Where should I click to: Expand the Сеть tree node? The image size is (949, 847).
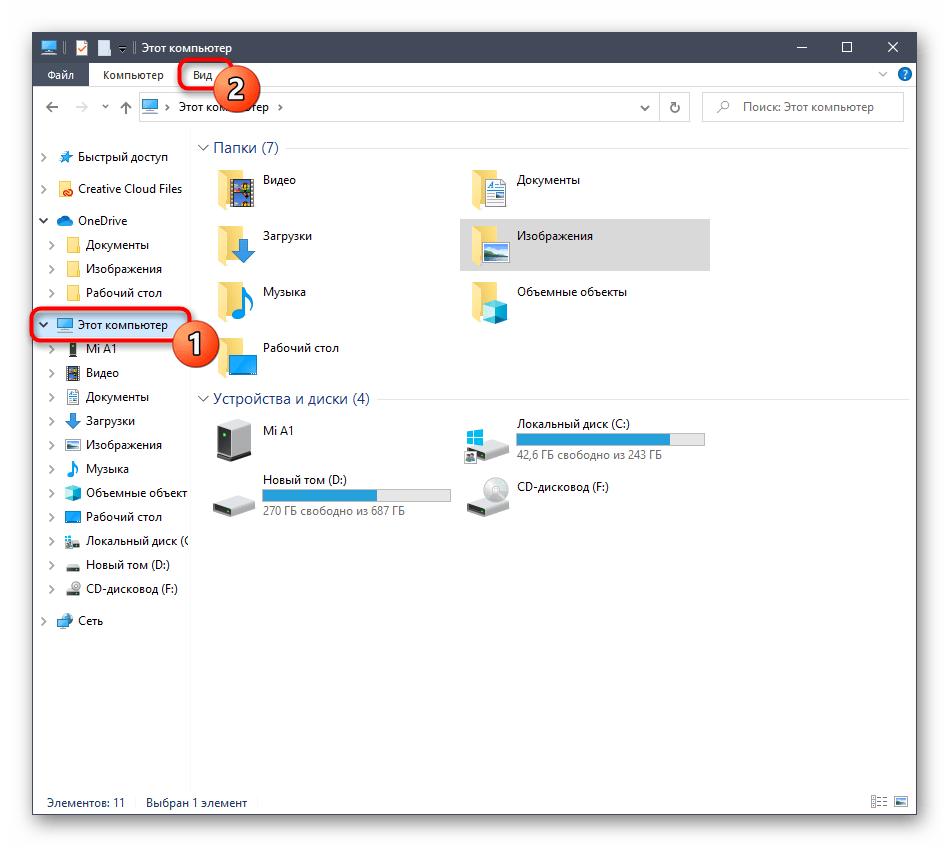pyautogui.click(x=43, y=621)
